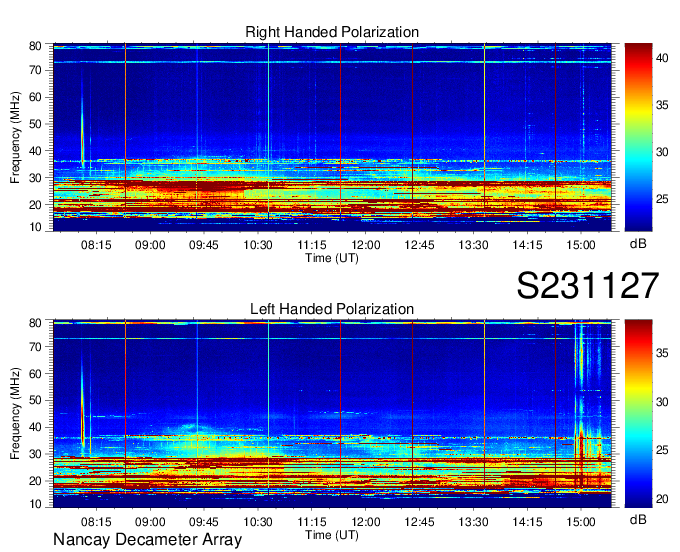Screen dimensions: 680x552
Task: Click the 11:15 tick label of Left Handed plot
Action: click(x=312, y=522)
